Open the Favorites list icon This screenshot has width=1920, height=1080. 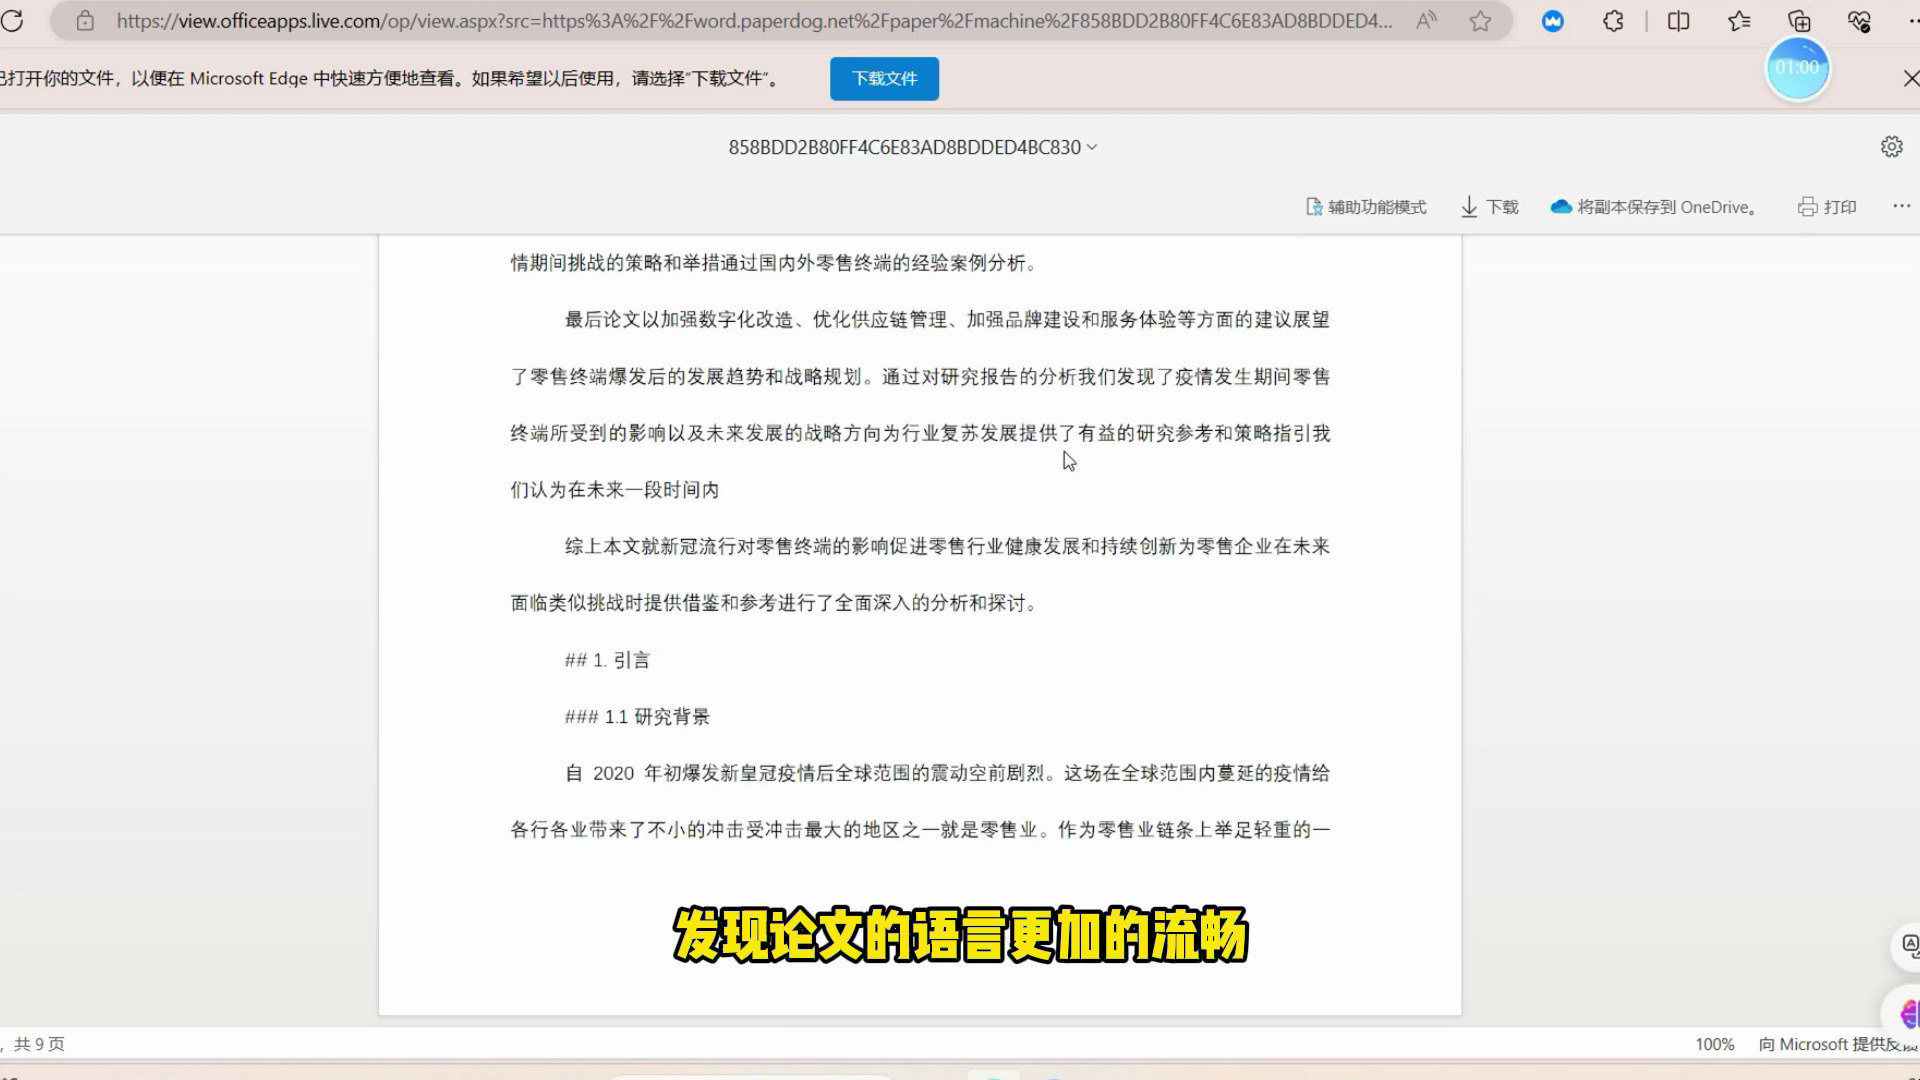coord(1739,21)
